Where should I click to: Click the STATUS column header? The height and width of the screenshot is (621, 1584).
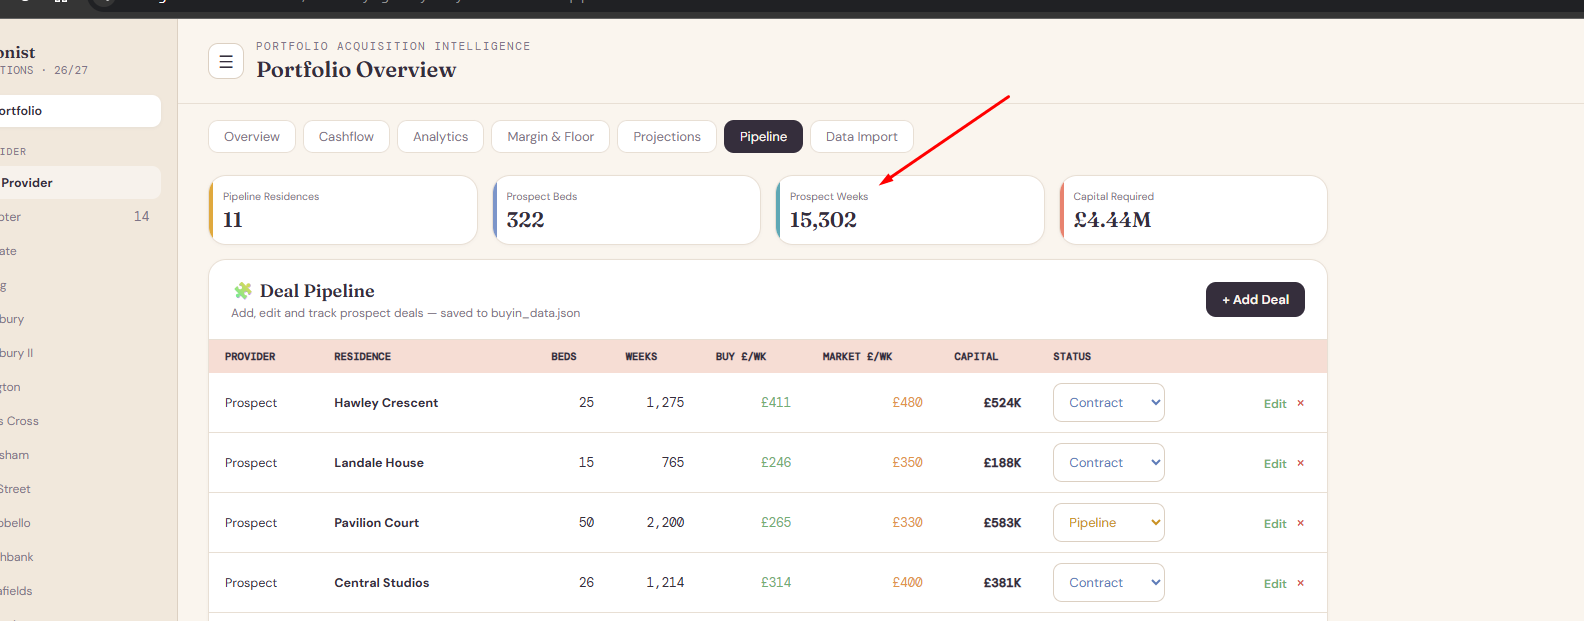tap(1072, 357)
